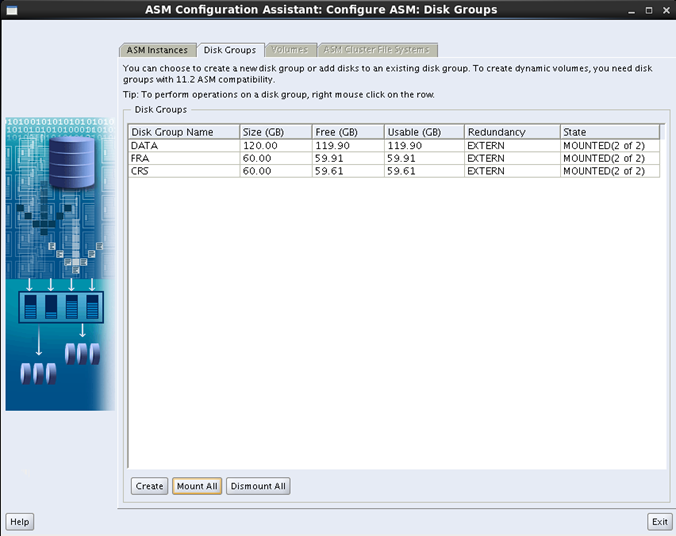
Task: Click MOUNTED(2 of 2) state of CRS
Action: pyautogui.click(x=610, y=171)
